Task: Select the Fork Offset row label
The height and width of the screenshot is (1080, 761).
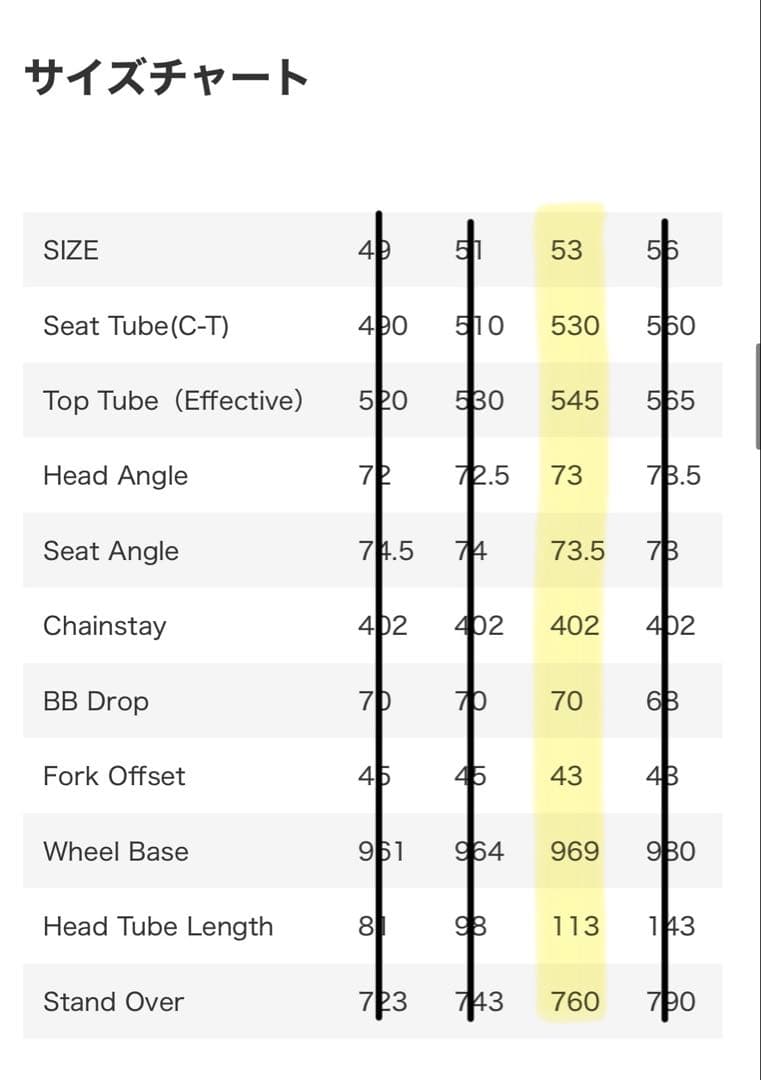Action: coord(114,776)
